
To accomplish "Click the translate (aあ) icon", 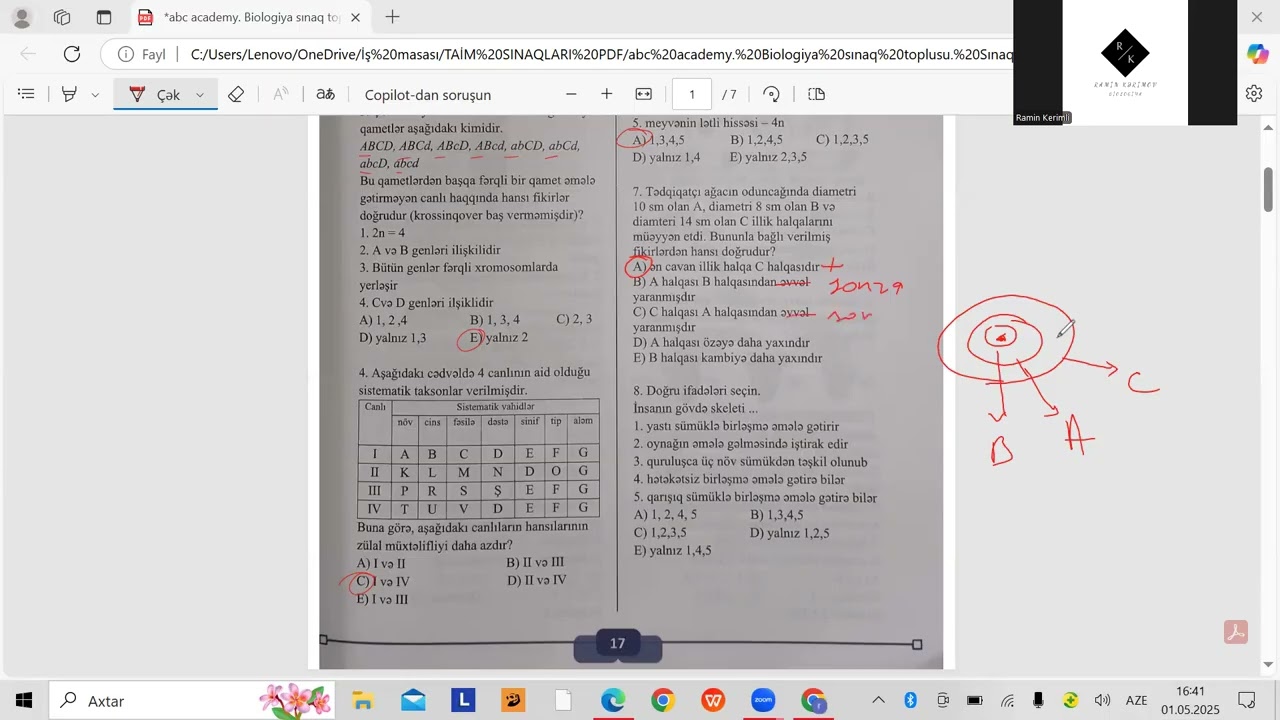I will [325, 94].
